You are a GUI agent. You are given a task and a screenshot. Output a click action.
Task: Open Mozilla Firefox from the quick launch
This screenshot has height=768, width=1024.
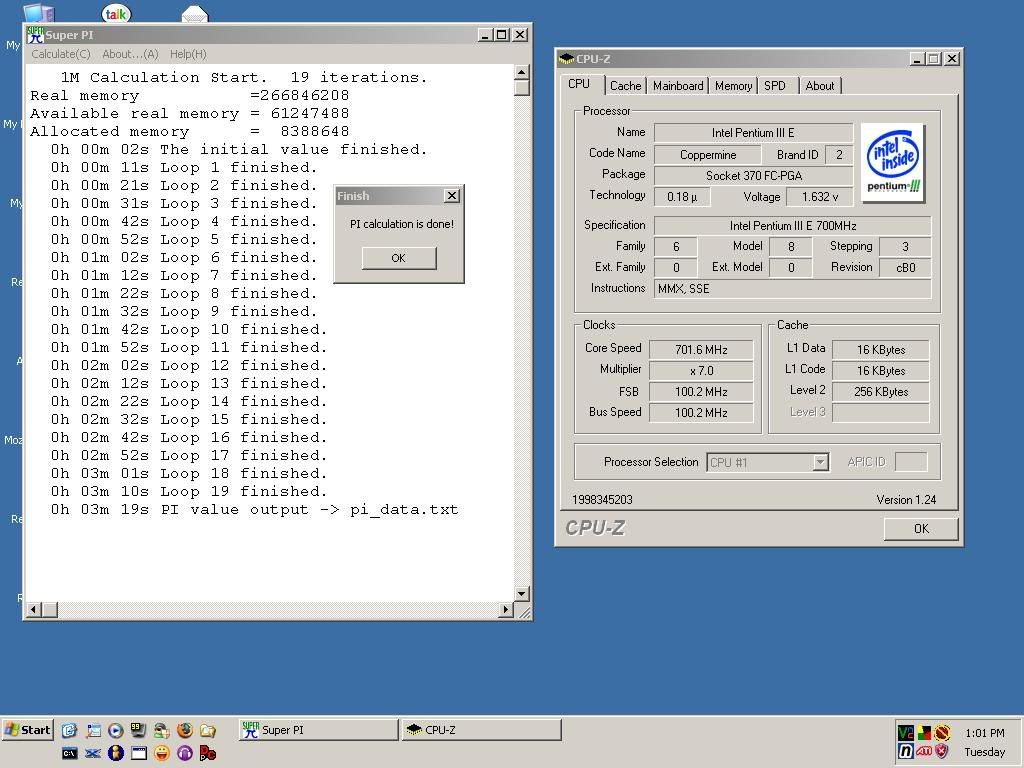tap(185, 730)
